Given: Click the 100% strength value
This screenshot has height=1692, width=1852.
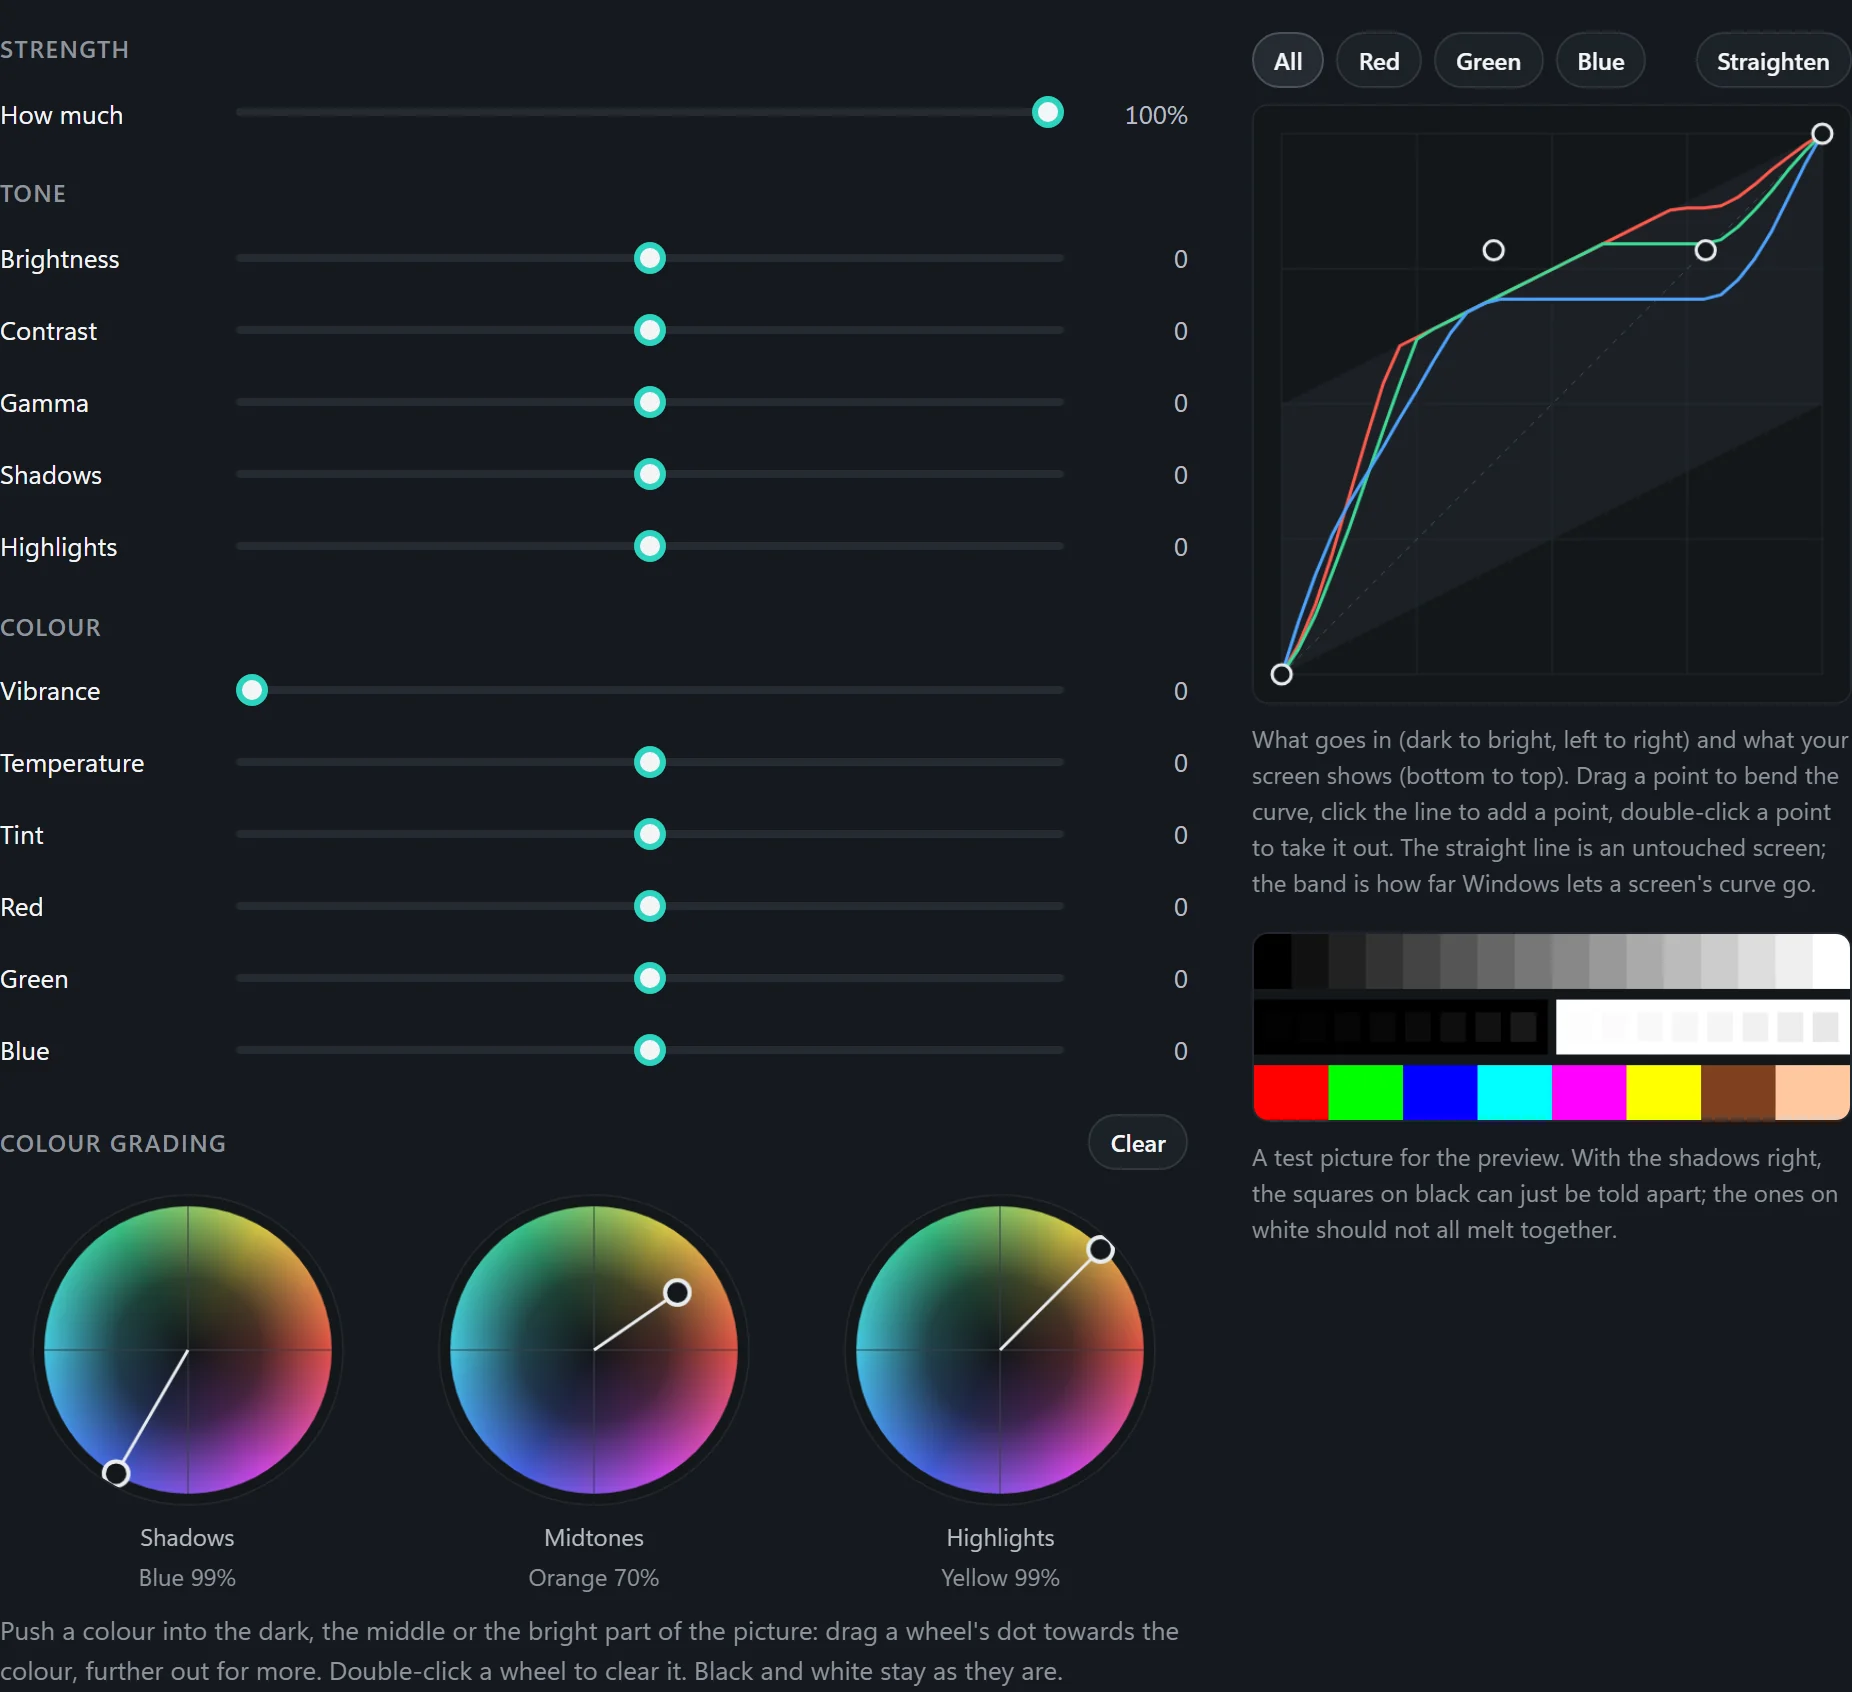Looking at the screenshot, I should (1156, 115).
